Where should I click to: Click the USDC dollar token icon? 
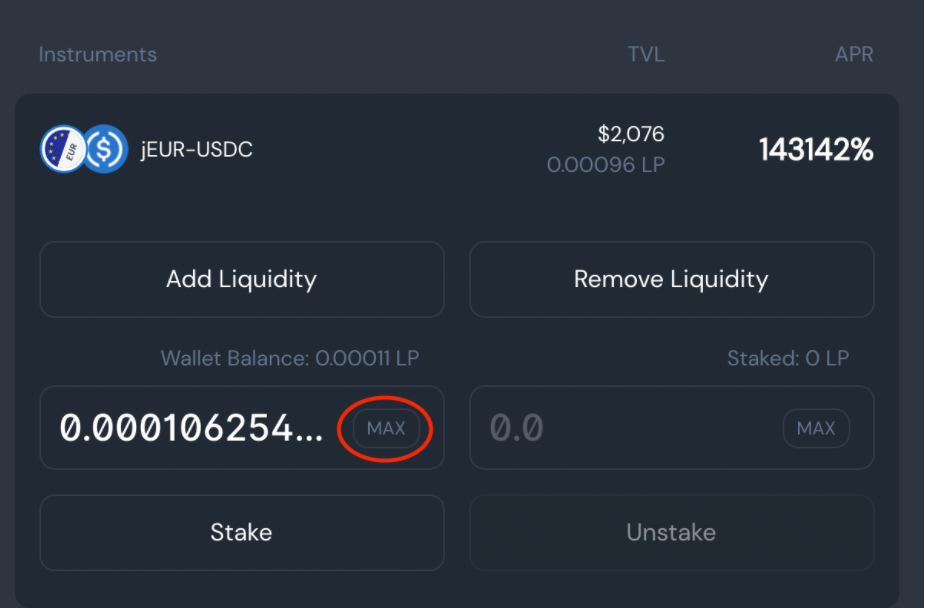pyautogui.click(x=105, y=150)
